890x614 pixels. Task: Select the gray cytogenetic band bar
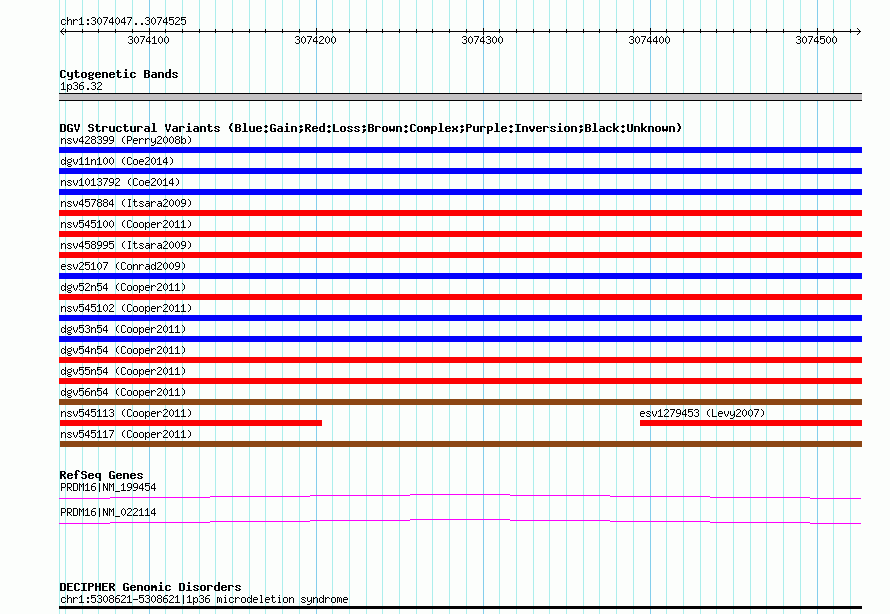[460, 97]
